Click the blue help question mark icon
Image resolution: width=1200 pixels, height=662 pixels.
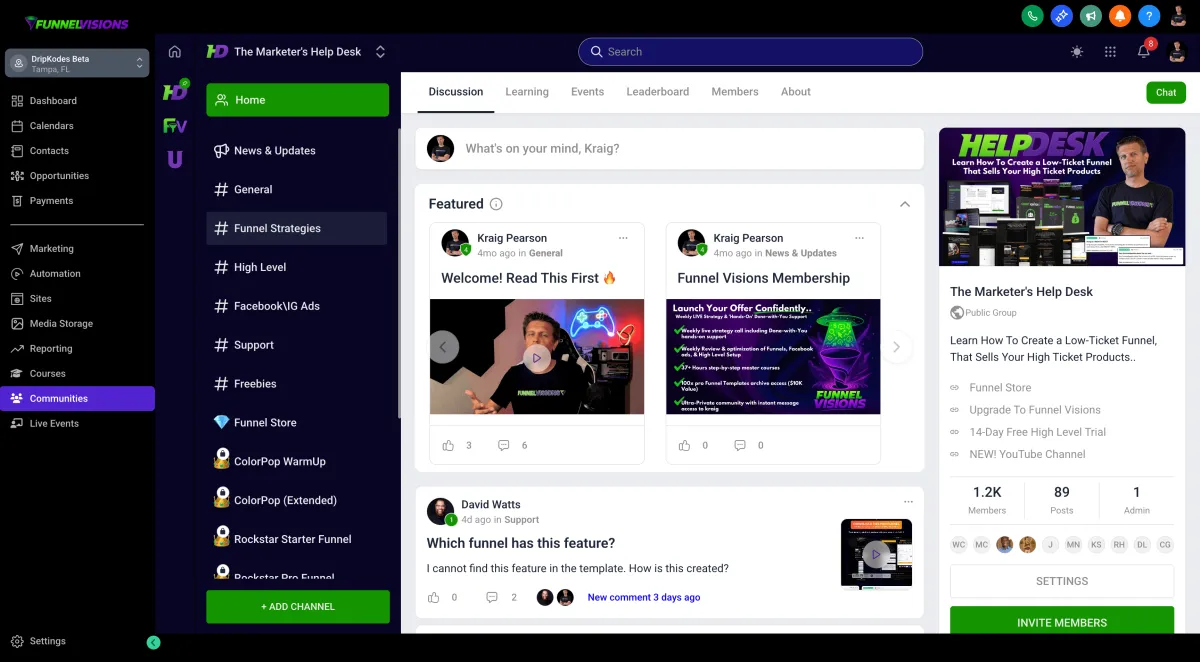[1150, 16]
